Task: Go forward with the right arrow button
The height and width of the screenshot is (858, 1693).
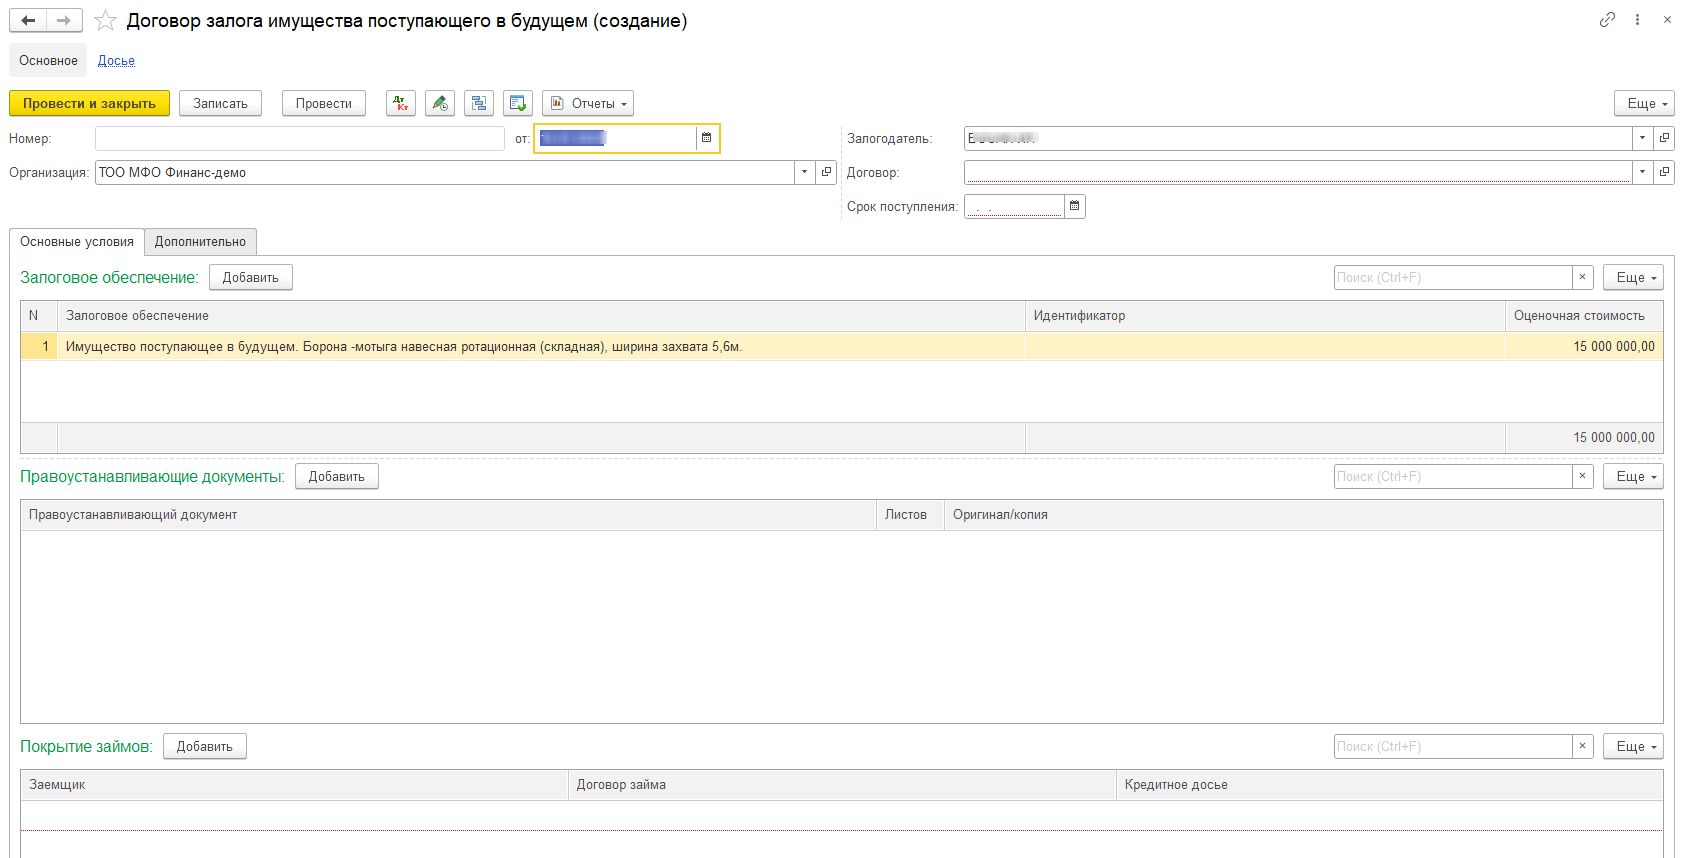Action: tap(64, 20)
